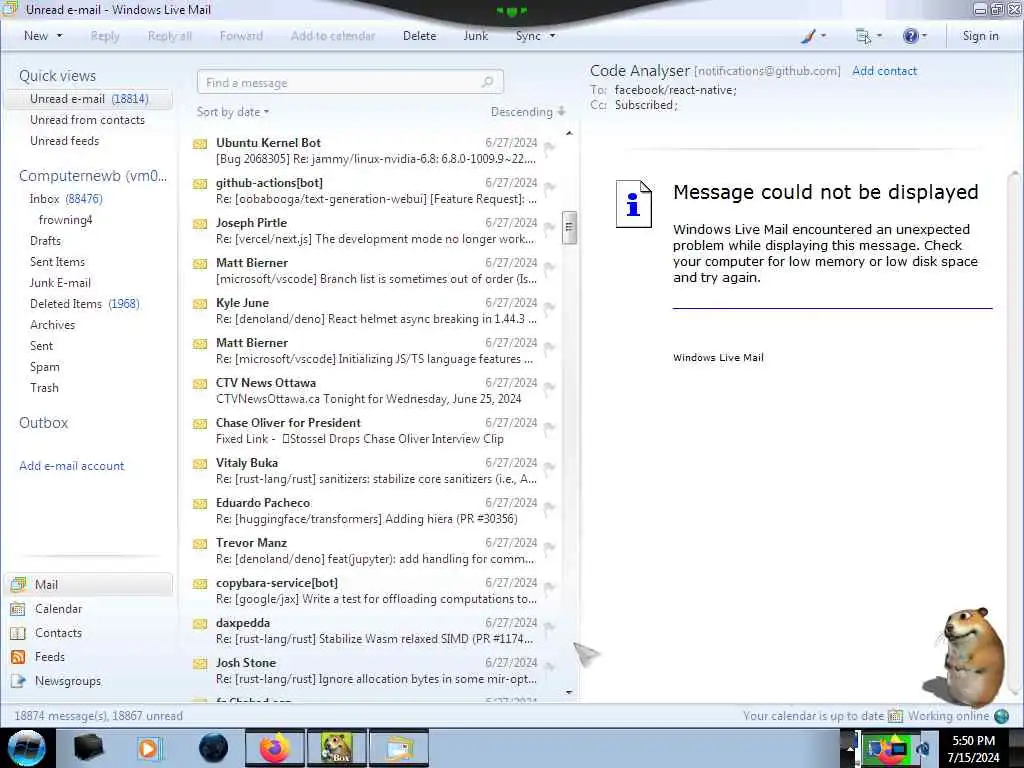Flag the github-actions[bot] message
This screenshot has height=768, width=1024.
point(549,188)
